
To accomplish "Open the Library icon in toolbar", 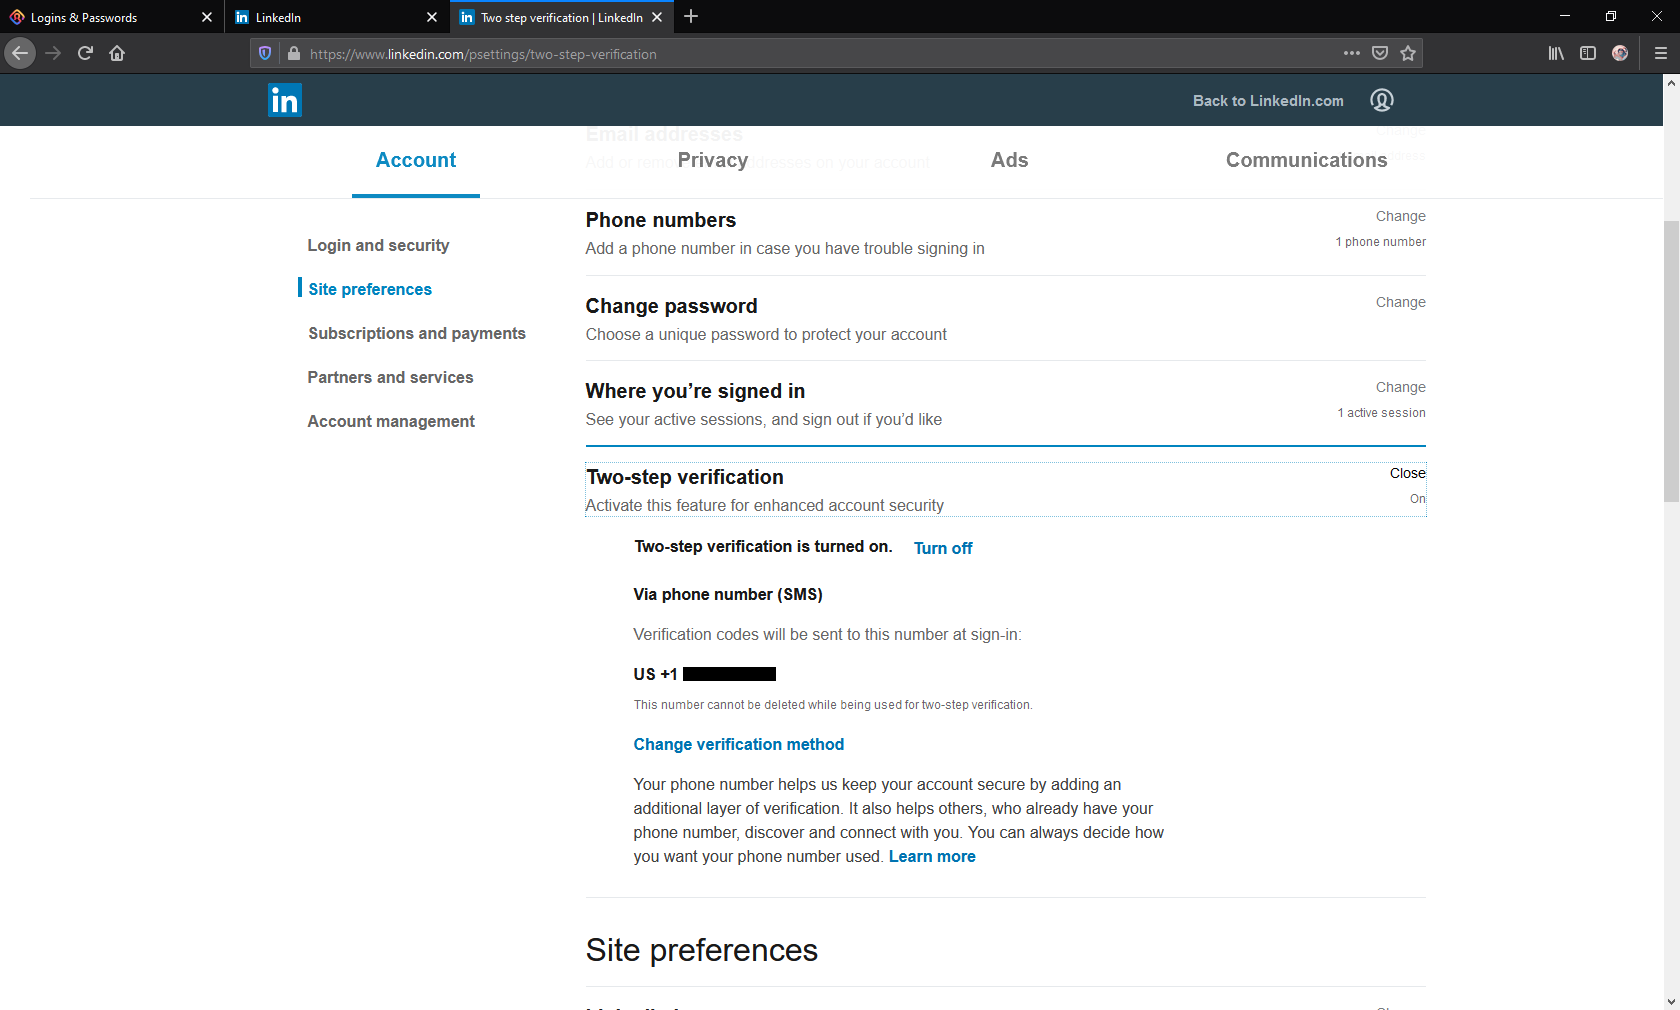I will pos(1556,53).
